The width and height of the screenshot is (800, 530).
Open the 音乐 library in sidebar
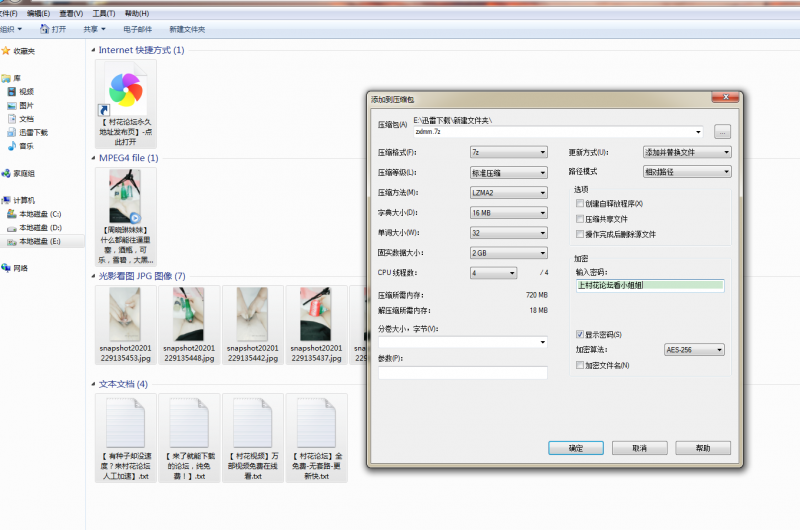pos(26,146)
